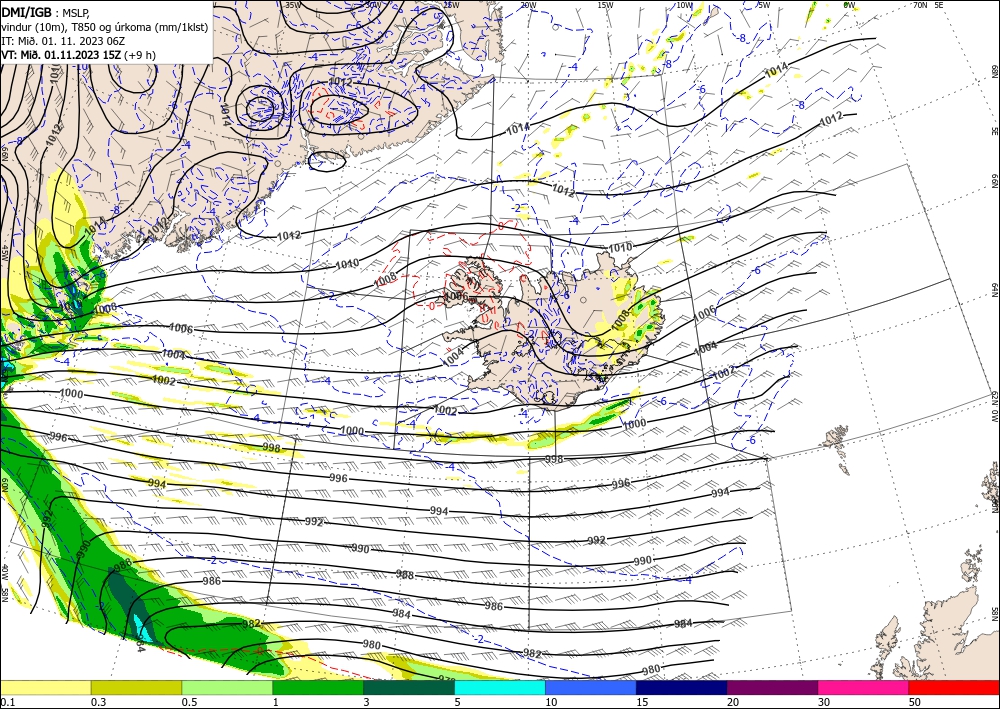Click the "1006" isobar label over the Westfjords

click(x=457, y=296)
